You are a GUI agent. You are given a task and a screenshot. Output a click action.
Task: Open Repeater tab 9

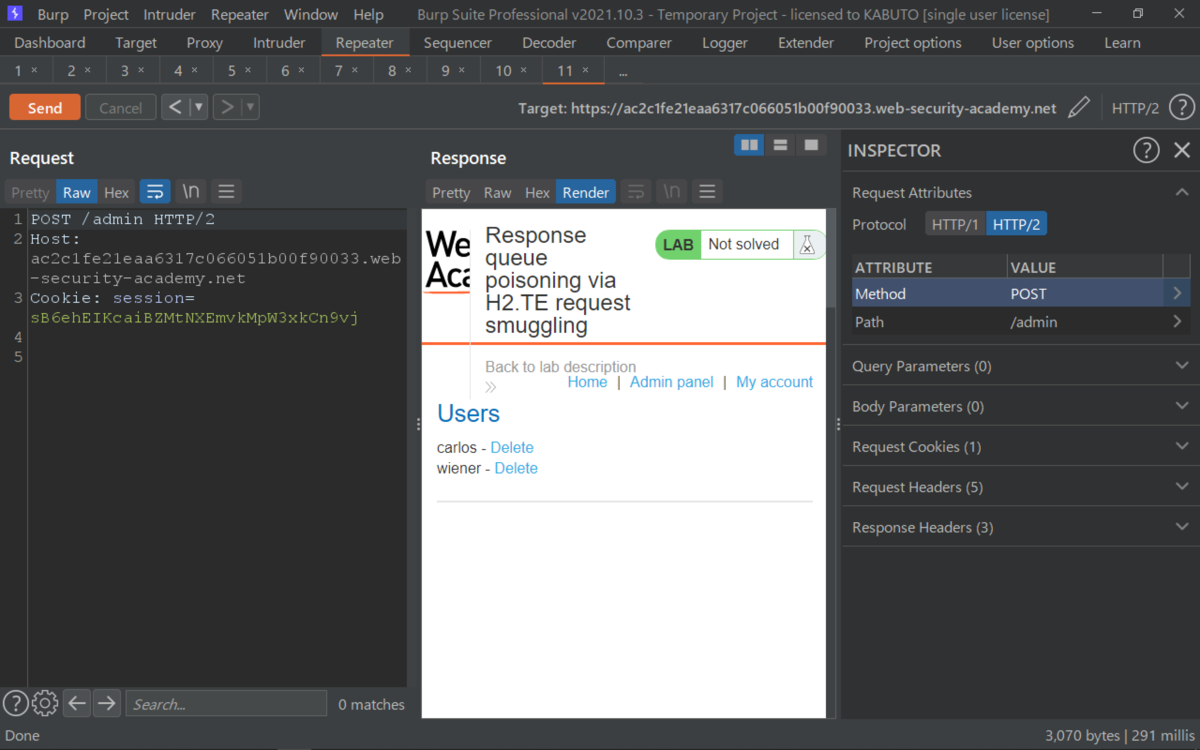pos(452,71)
